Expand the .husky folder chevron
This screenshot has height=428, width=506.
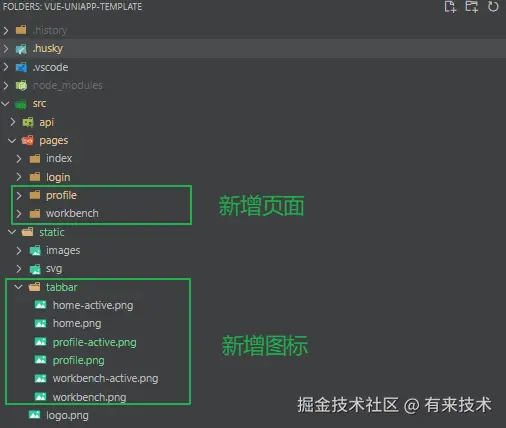tap(6, 49)
